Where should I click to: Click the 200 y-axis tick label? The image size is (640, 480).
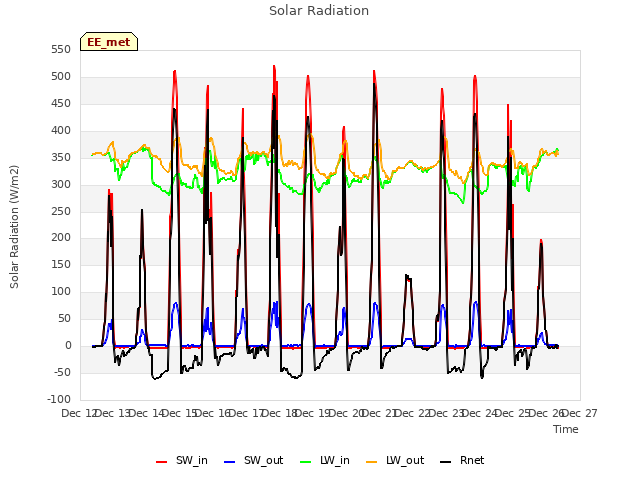[x=61, y=238]
